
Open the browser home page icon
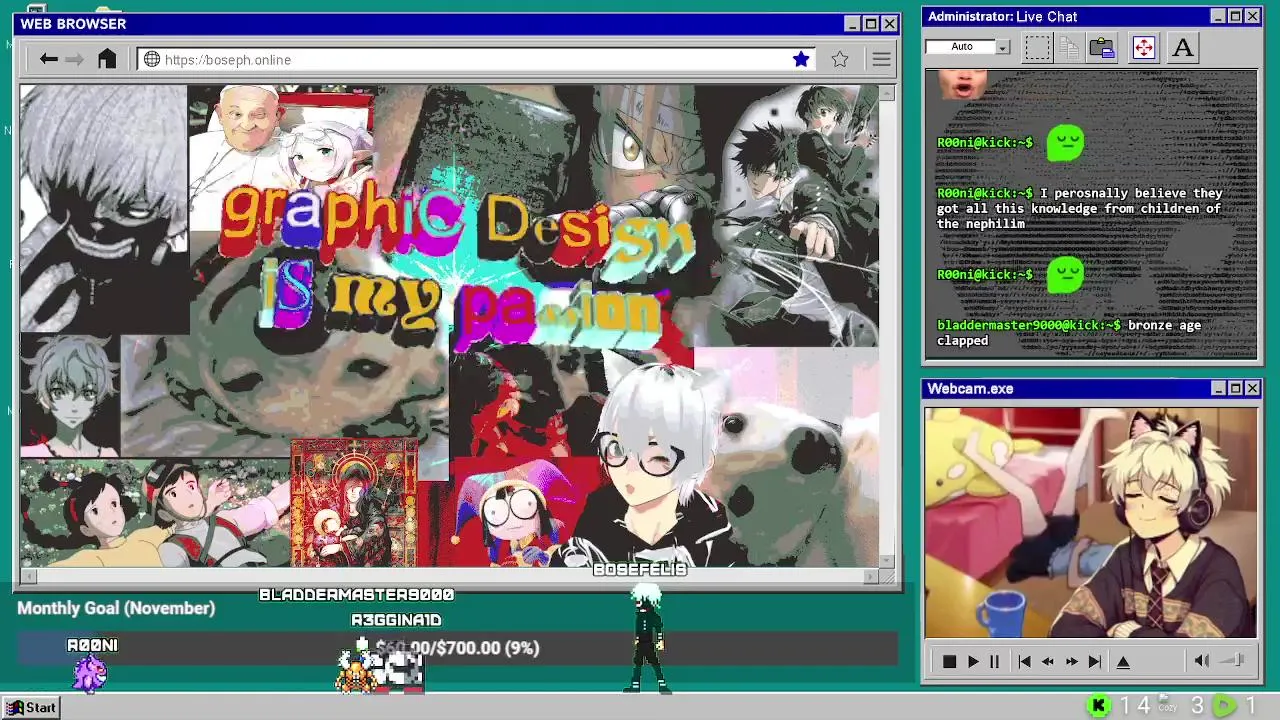(x=107, y=59)
